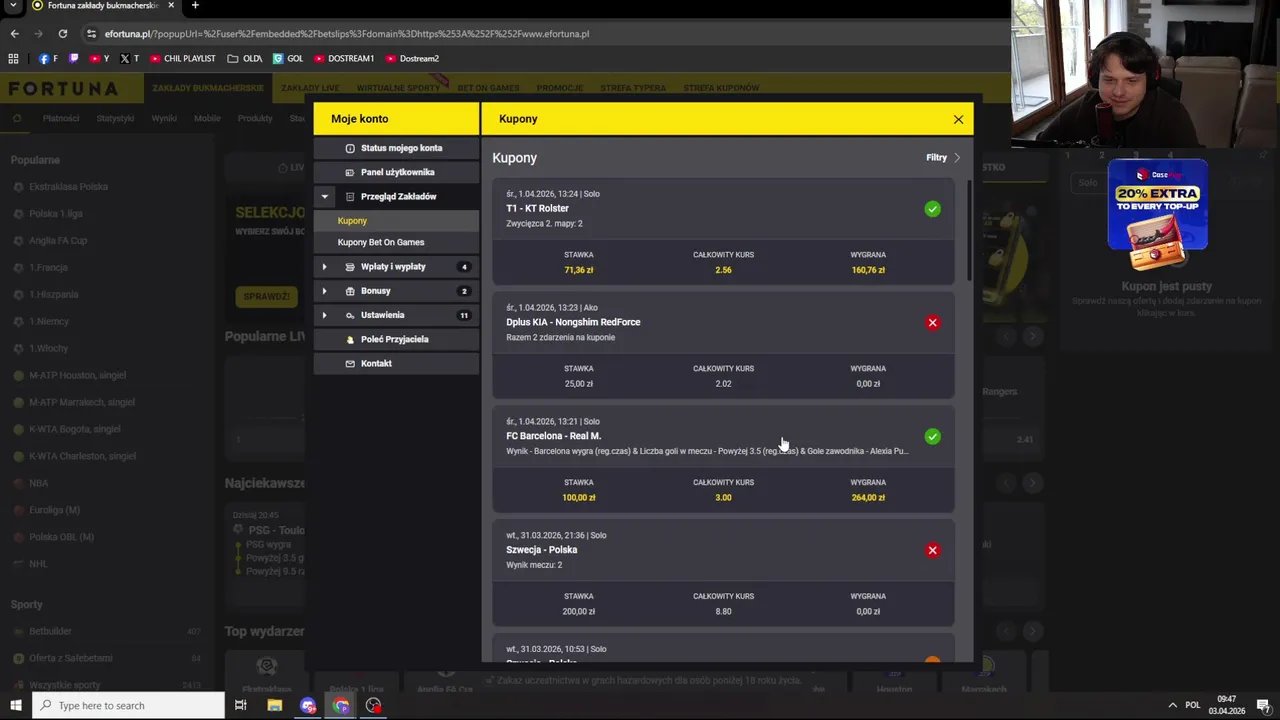The height and width of the screenshot is (720, 1280).
Task: Click 160,76 zł winnings value
Action: (867, 270)
